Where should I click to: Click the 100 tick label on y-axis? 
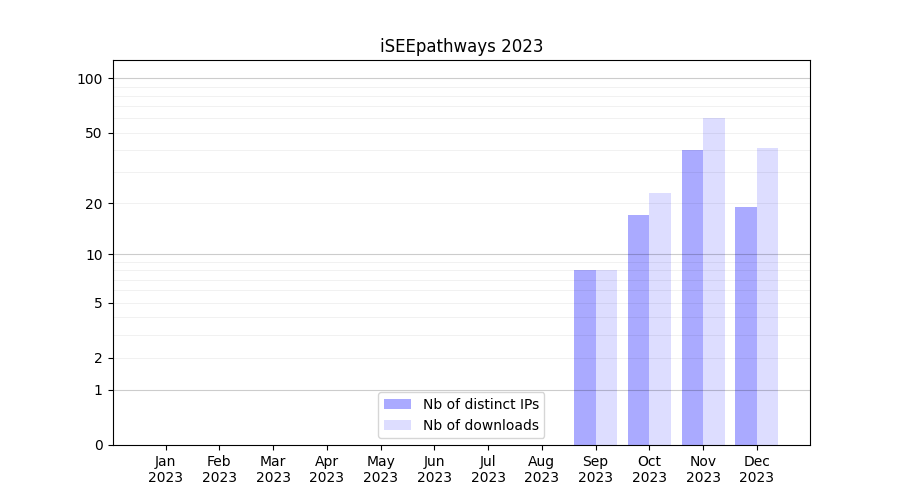(x=90, y=79)
